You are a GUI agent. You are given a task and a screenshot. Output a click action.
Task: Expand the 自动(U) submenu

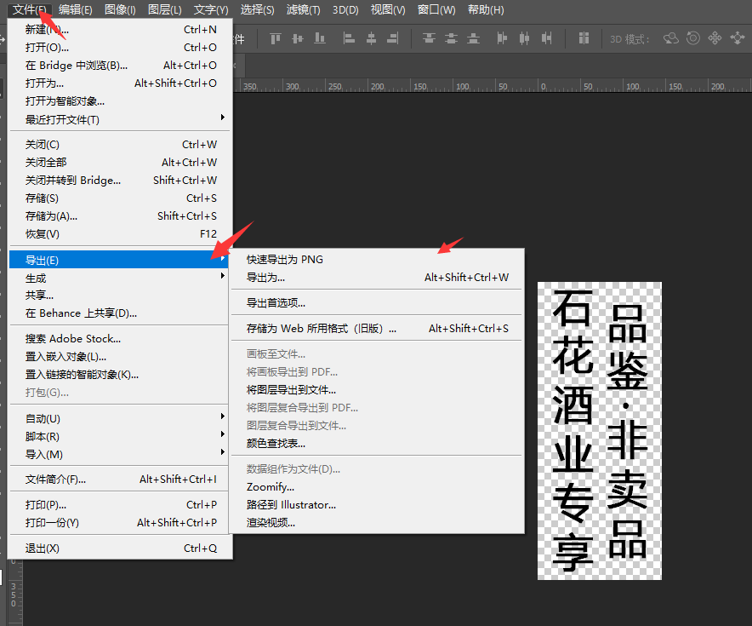(120, 419)
